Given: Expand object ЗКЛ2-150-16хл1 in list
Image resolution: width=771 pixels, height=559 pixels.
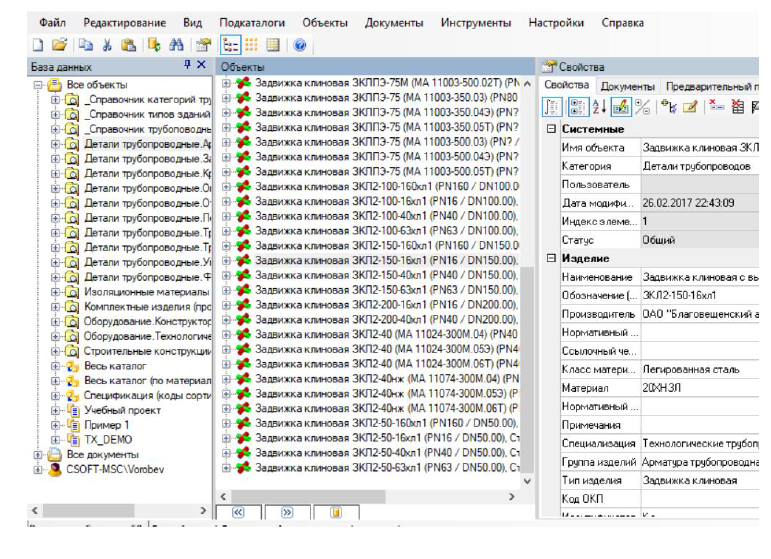Looking at the screenshot, I should [x=226, y=261].
